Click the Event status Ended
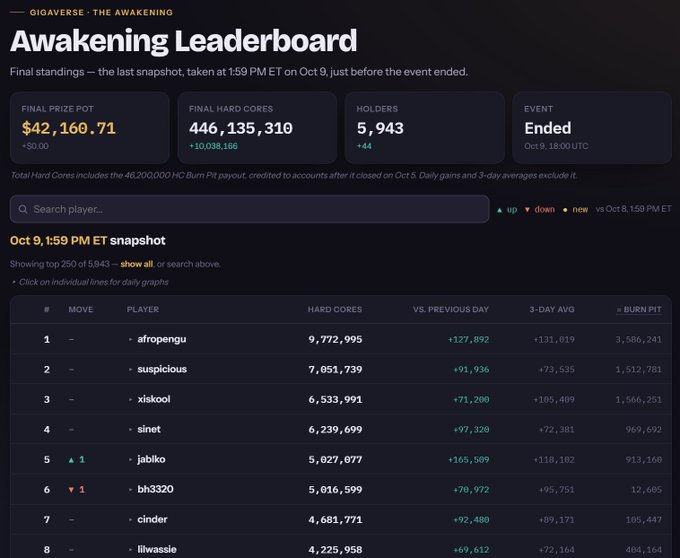680x558 pixels. point(548,128)
